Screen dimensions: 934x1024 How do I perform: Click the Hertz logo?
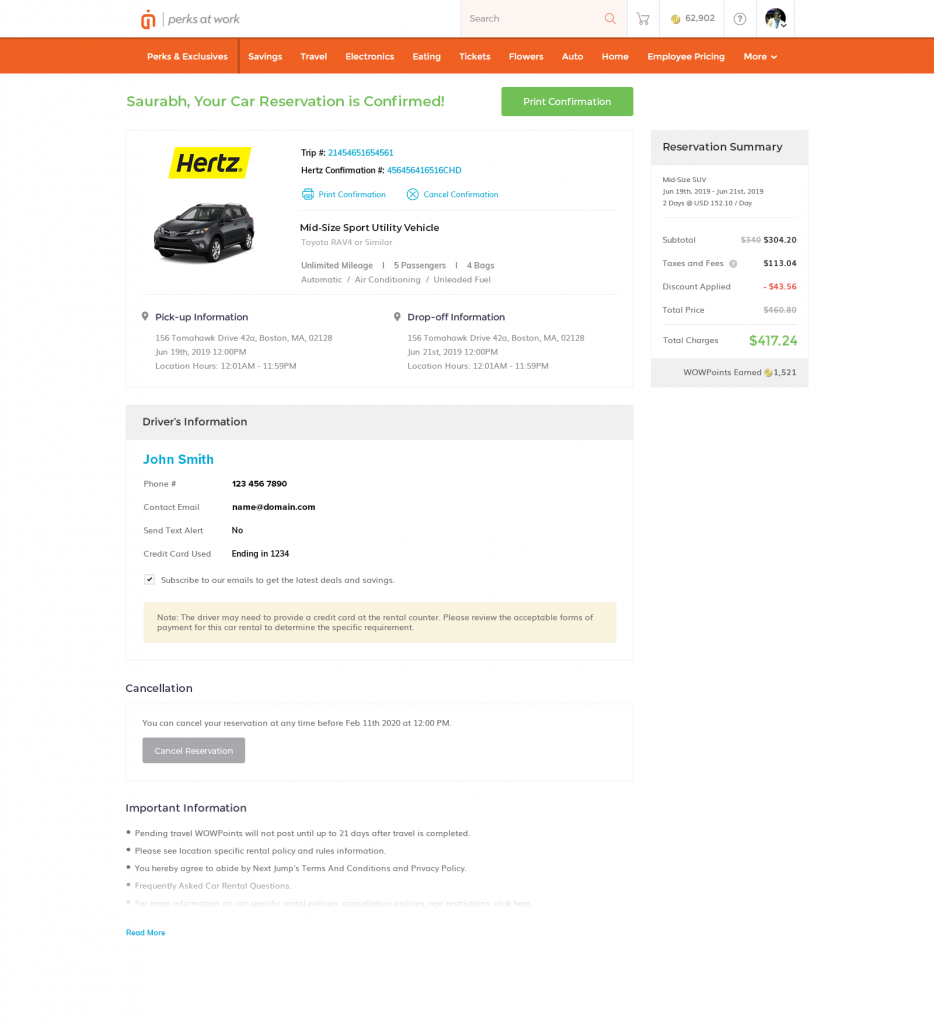tap(209, 163)
